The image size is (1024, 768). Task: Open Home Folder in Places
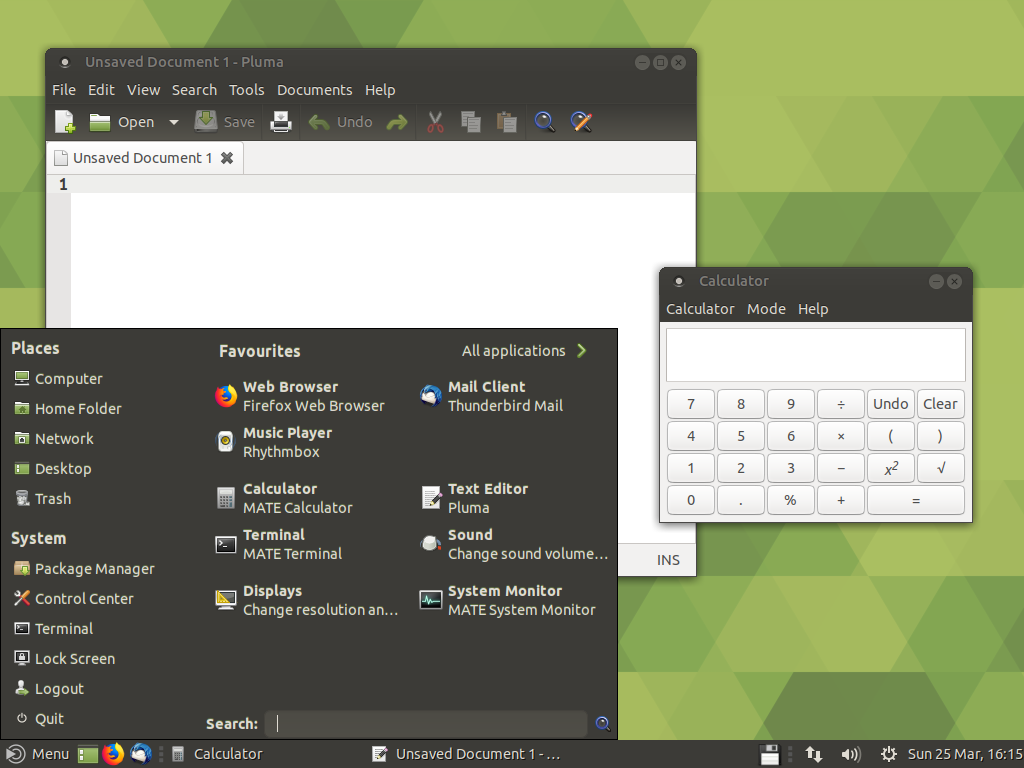click(68, 409)
